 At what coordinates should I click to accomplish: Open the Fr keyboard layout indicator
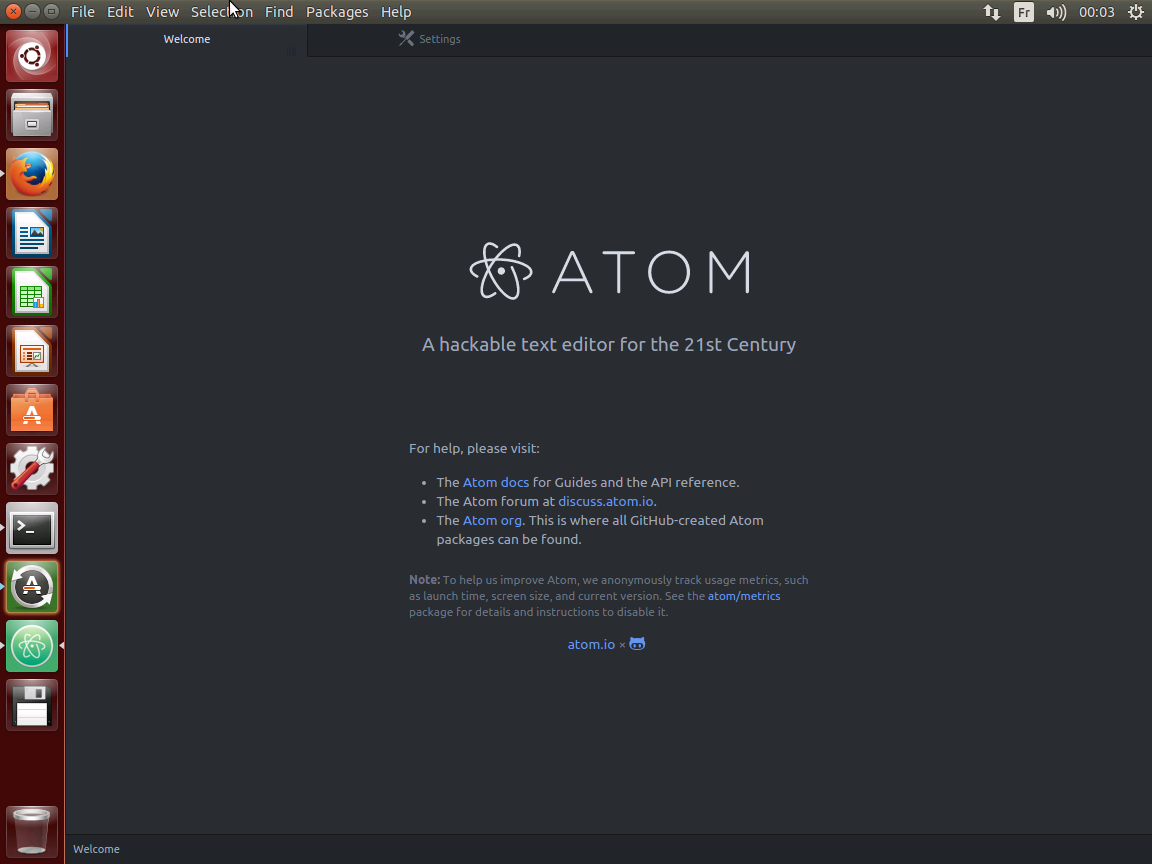[x=1023, y=12]
